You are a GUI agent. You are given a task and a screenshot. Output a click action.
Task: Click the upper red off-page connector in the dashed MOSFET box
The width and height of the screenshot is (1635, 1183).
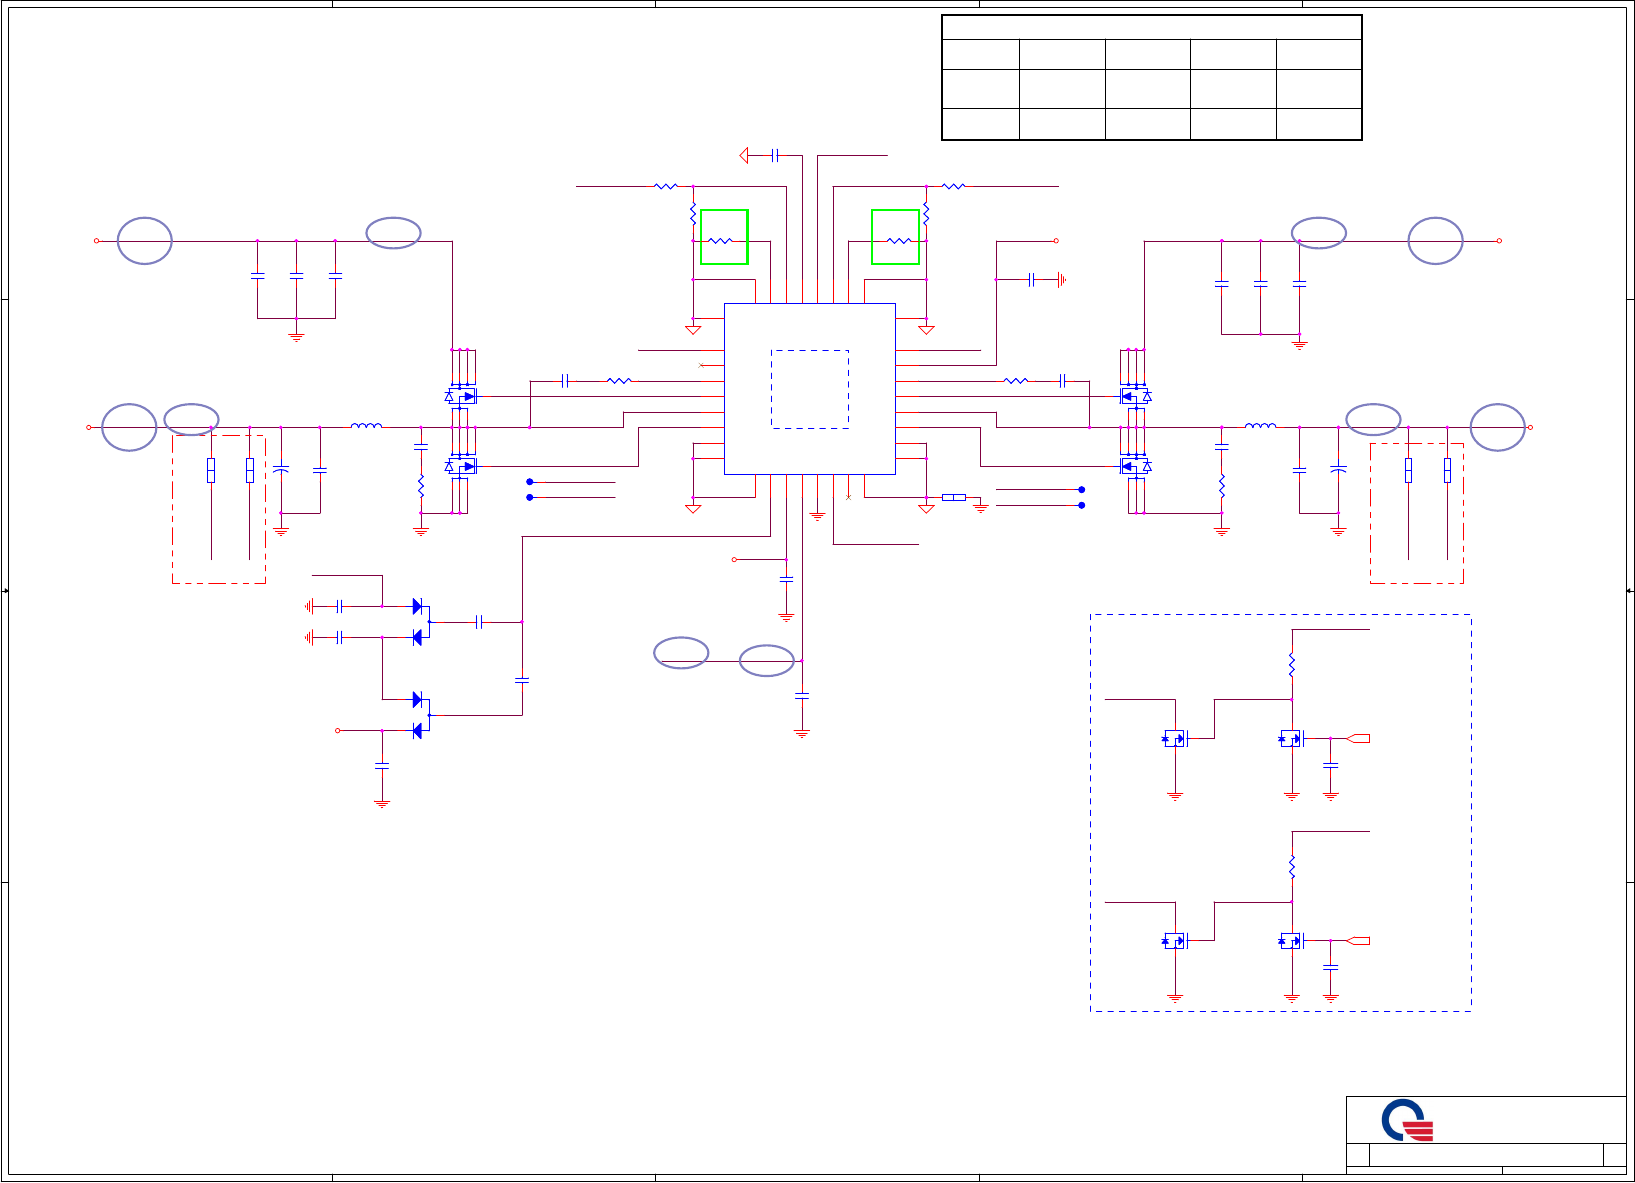pyautogui.click(x=1359, y=739)
